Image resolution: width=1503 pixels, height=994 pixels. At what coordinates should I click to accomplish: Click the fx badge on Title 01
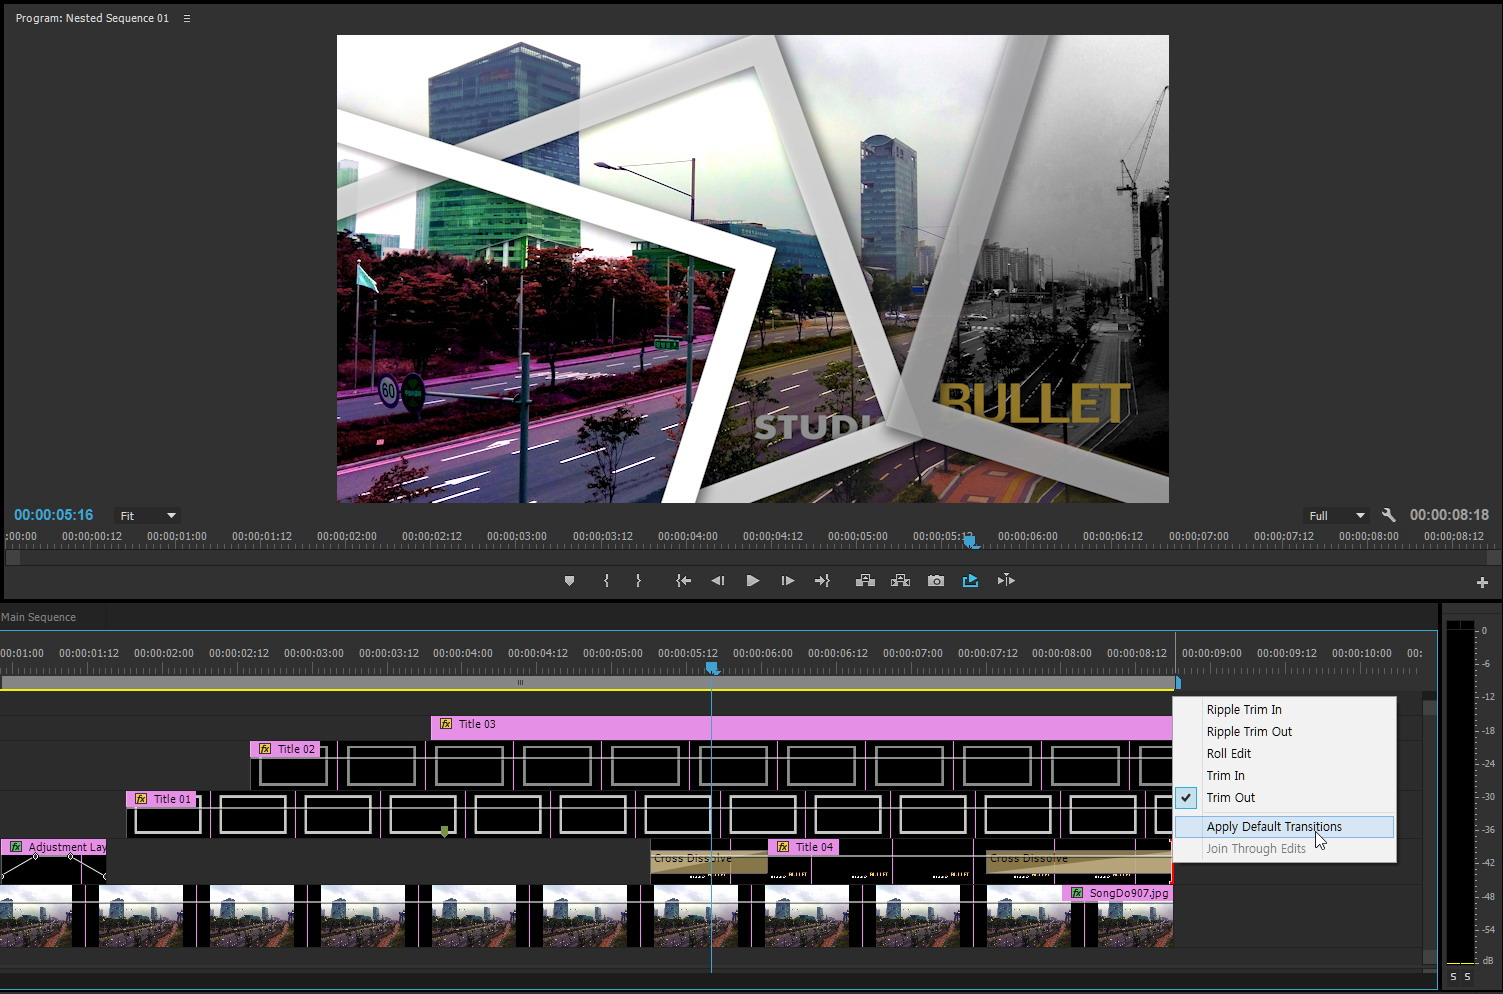pos(140,799)
